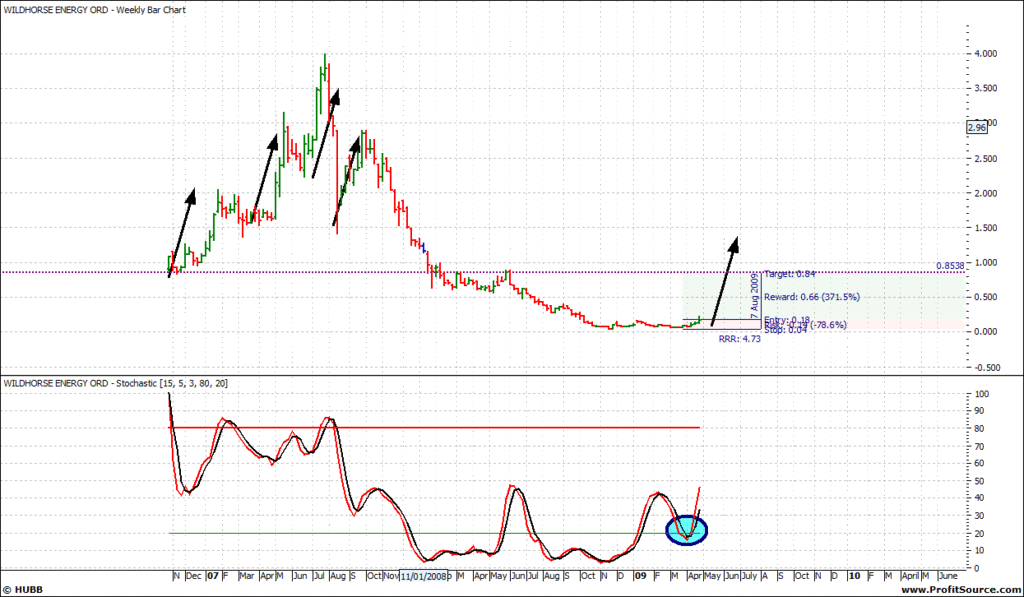This screenshot has width=1024, height=597.
Task: Click the 'Weekly Bar Chart' title text
Action: (151, 10)
